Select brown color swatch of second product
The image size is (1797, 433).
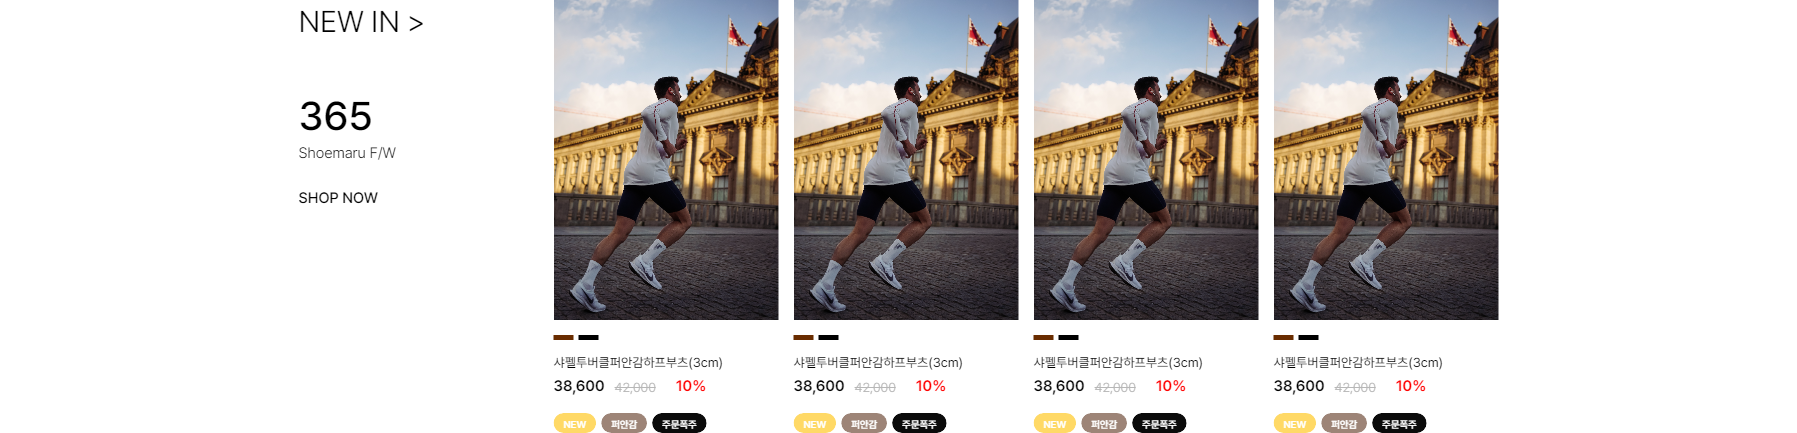(804, 338)
